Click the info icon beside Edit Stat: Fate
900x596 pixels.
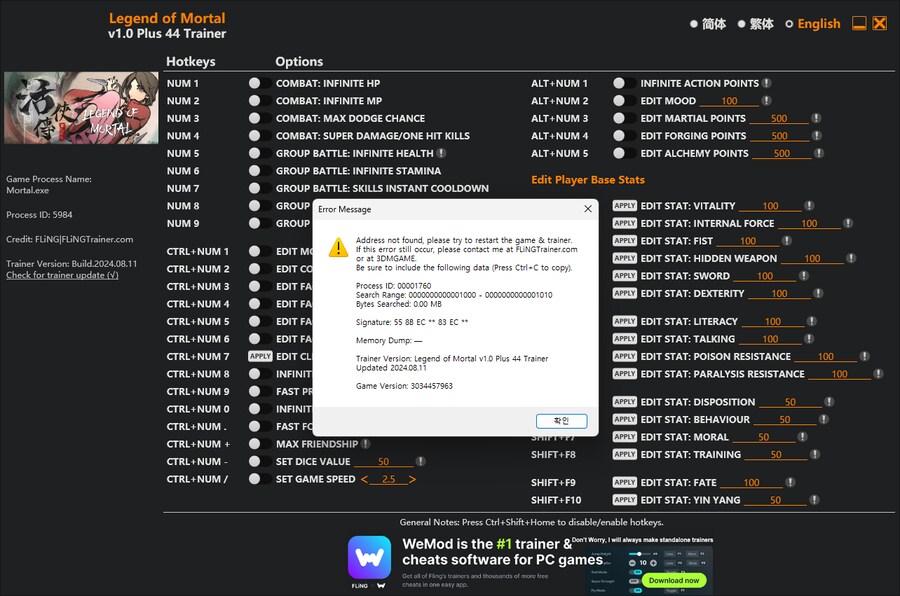click(x=790, y=482)
